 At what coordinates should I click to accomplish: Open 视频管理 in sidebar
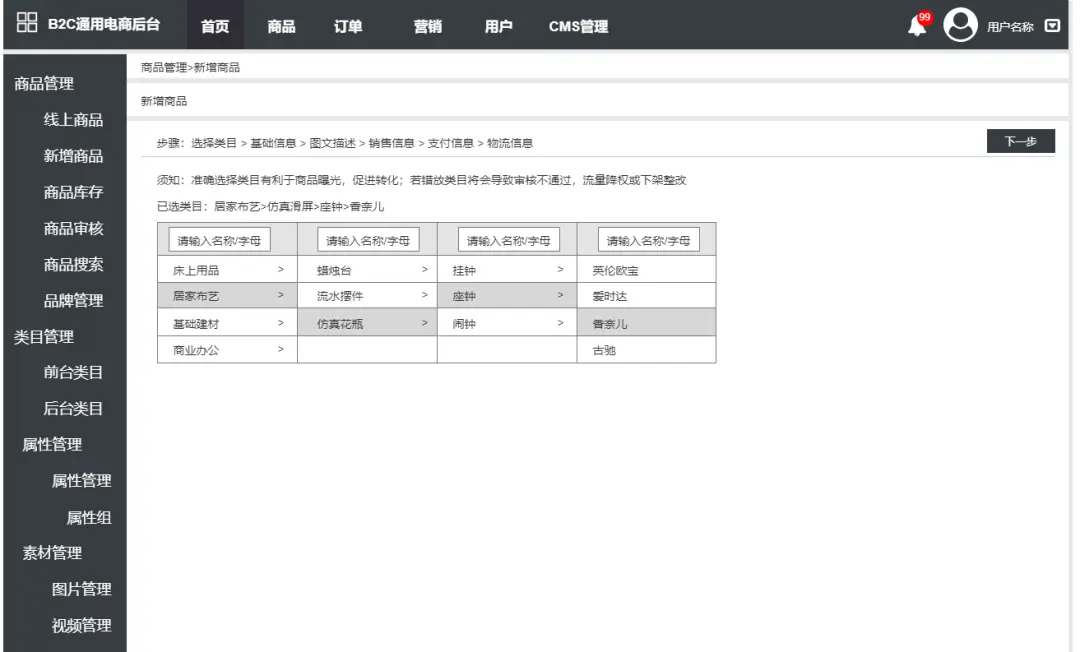point(81,626)
